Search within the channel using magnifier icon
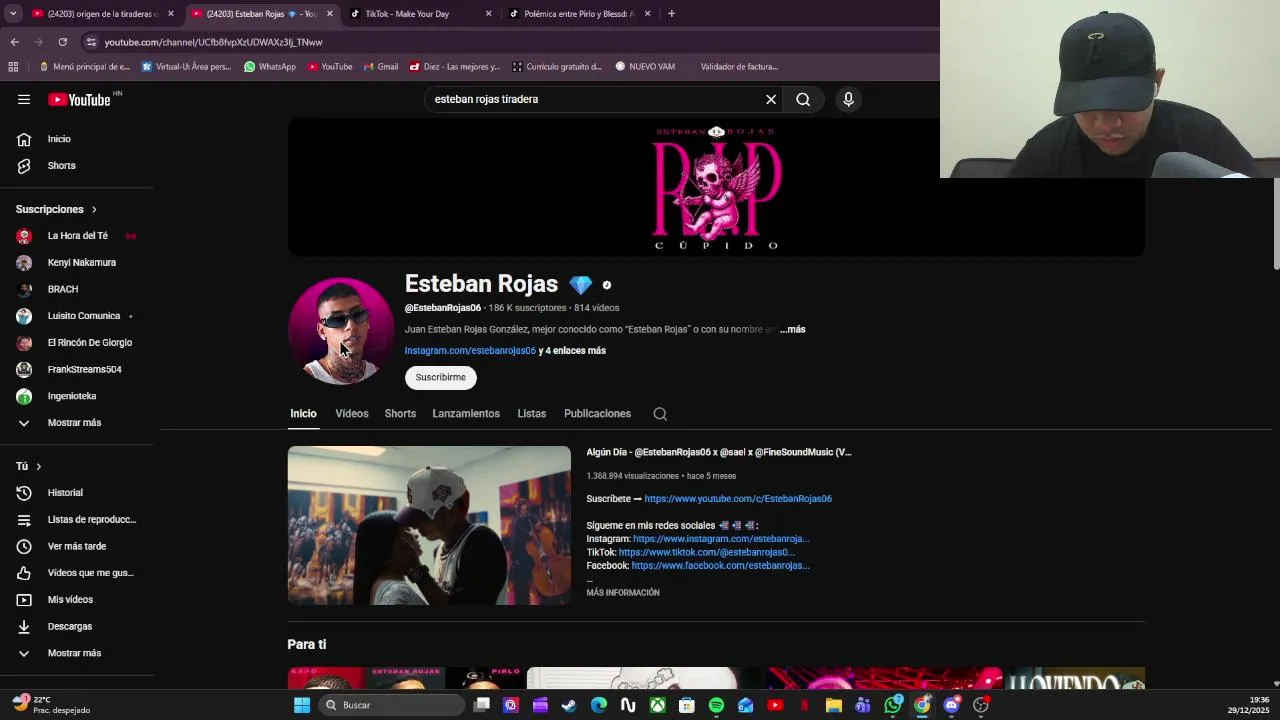1280x720 pixels. 660,414
